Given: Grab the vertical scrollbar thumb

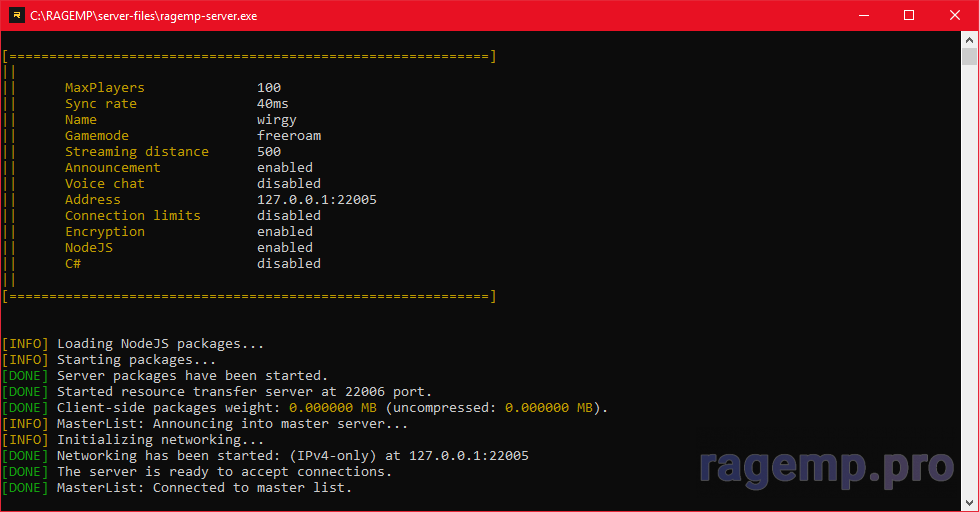Looking at the screenshot, I should (x=969, y=58).
